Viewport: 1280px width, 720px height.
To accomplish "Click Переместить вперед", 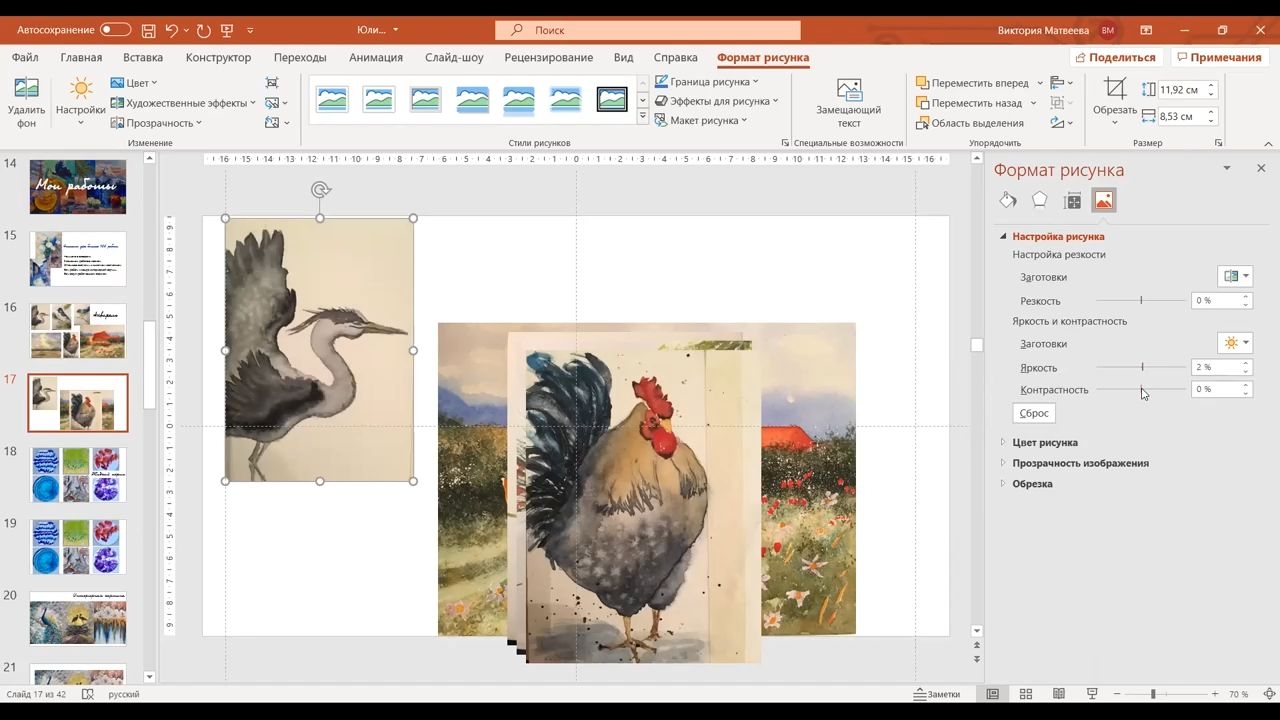I will 972,83.
